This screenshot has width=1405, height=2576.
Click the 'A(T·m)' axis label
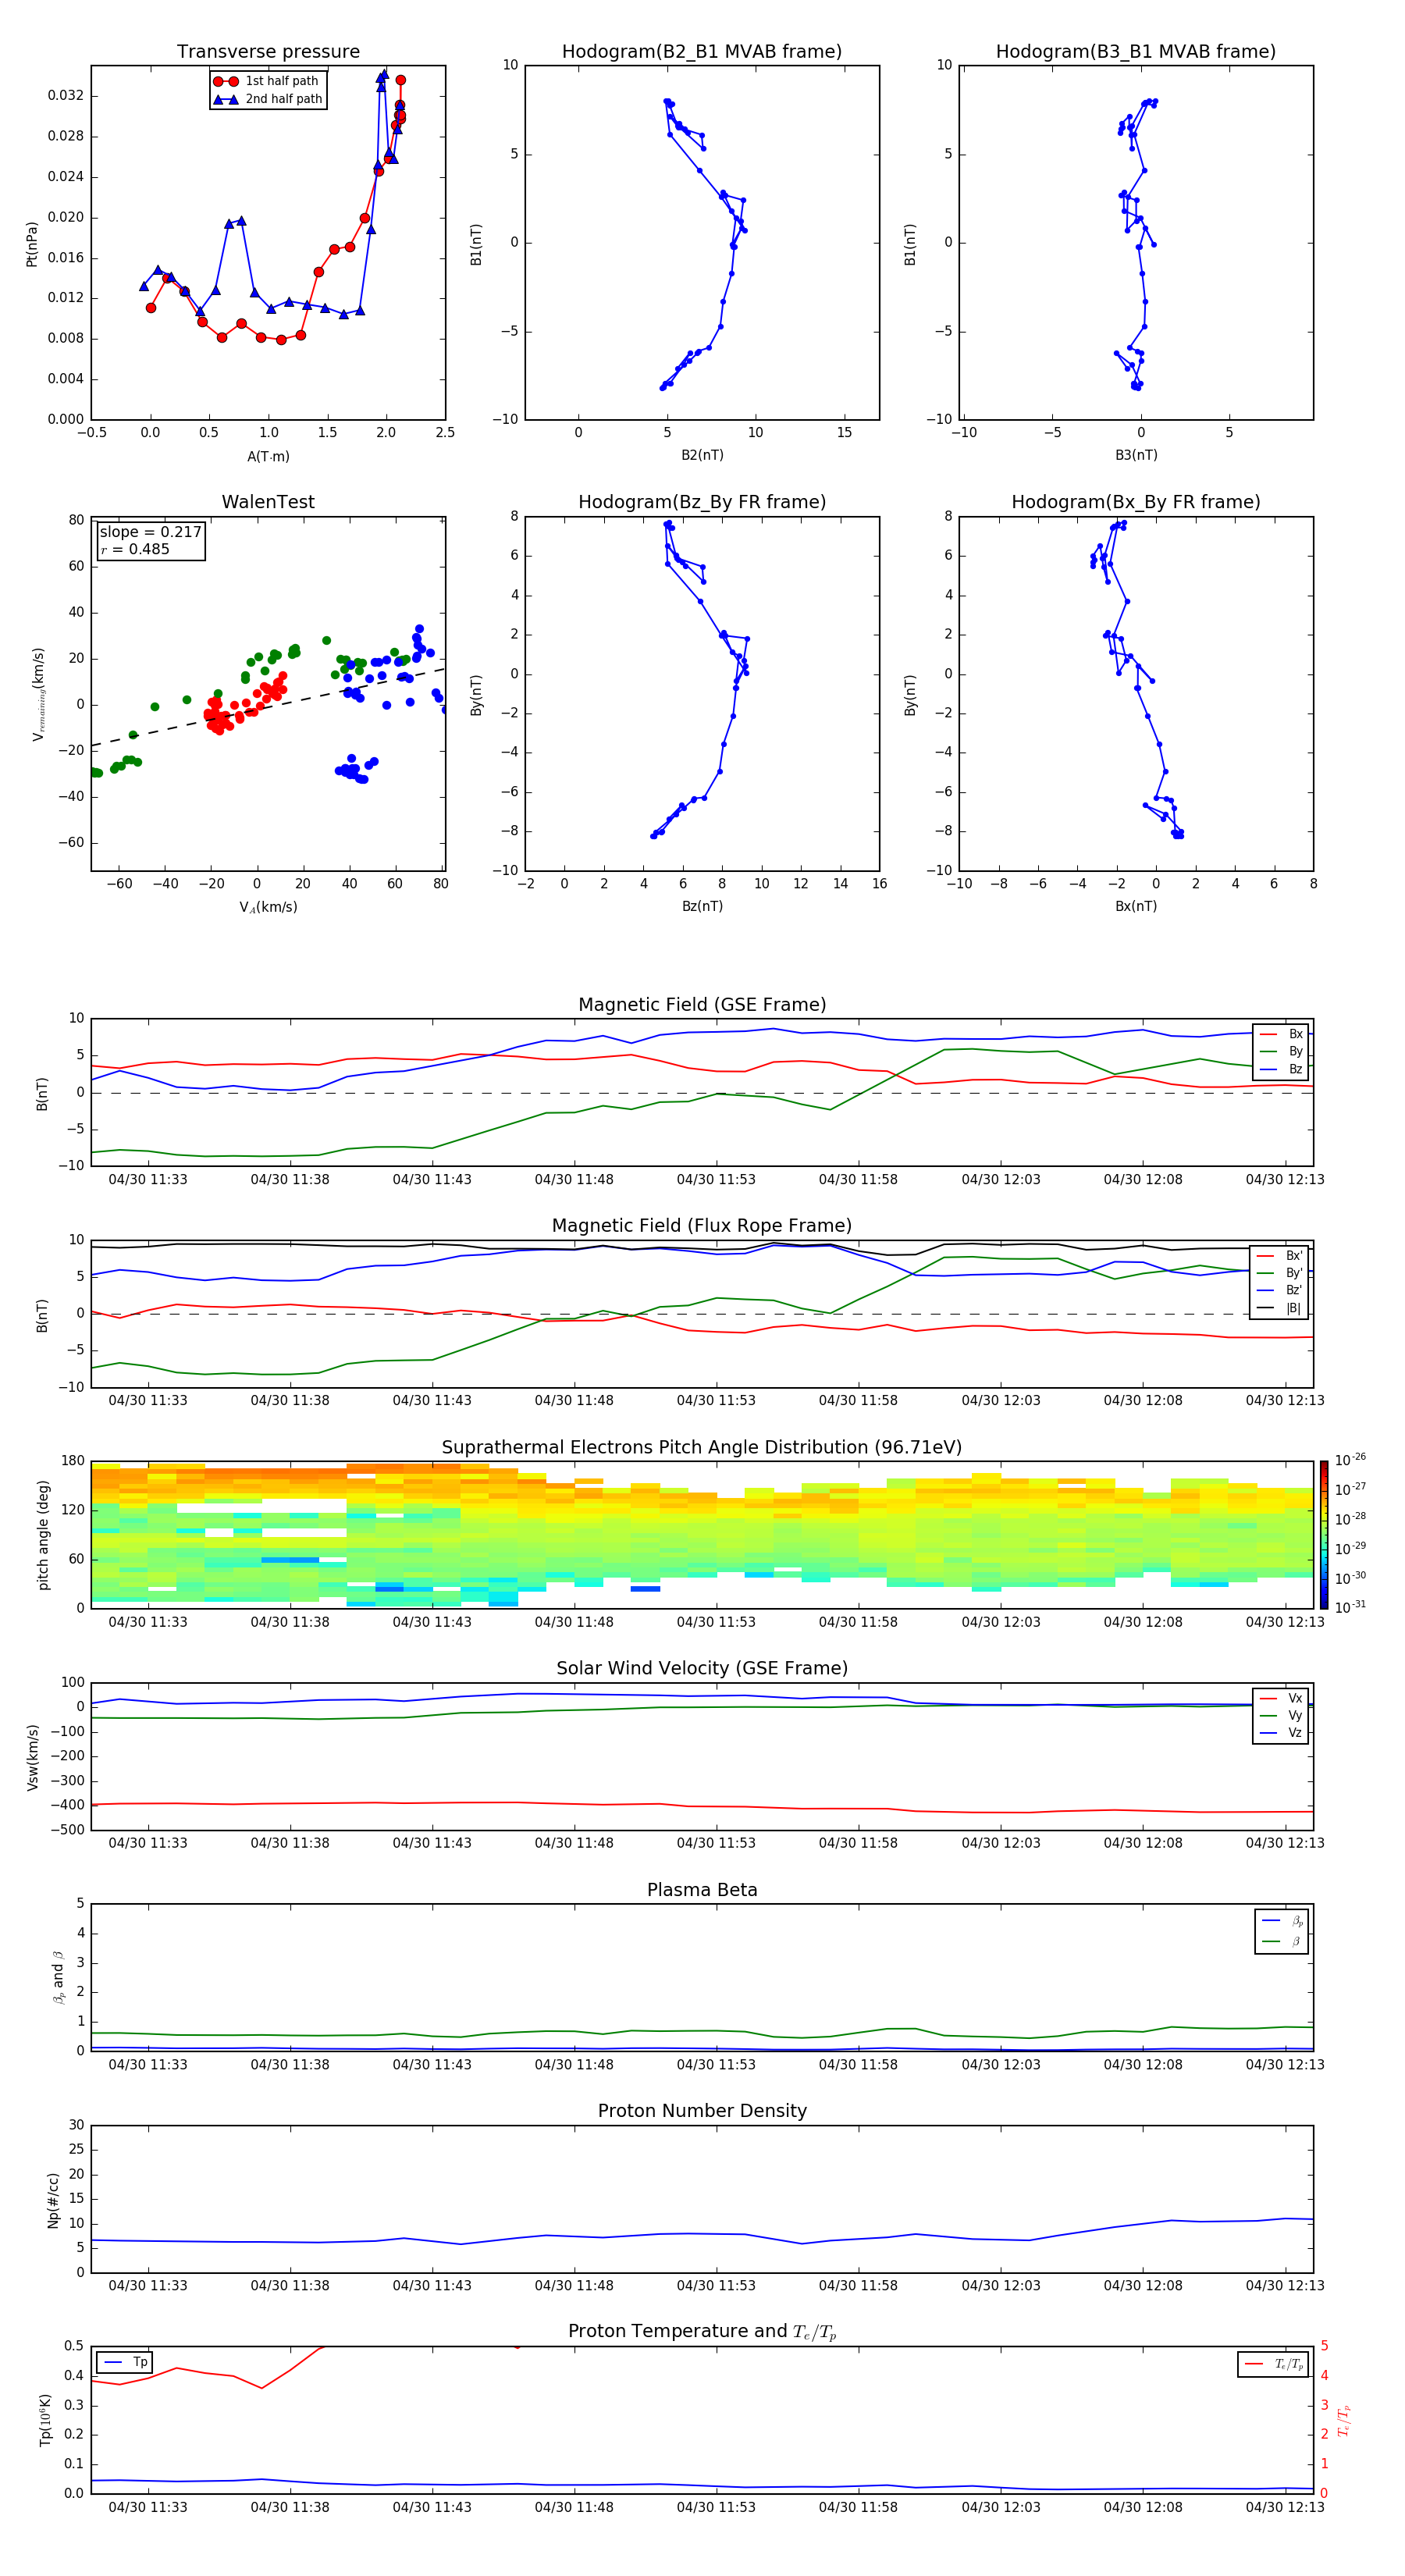click(268, 457)
